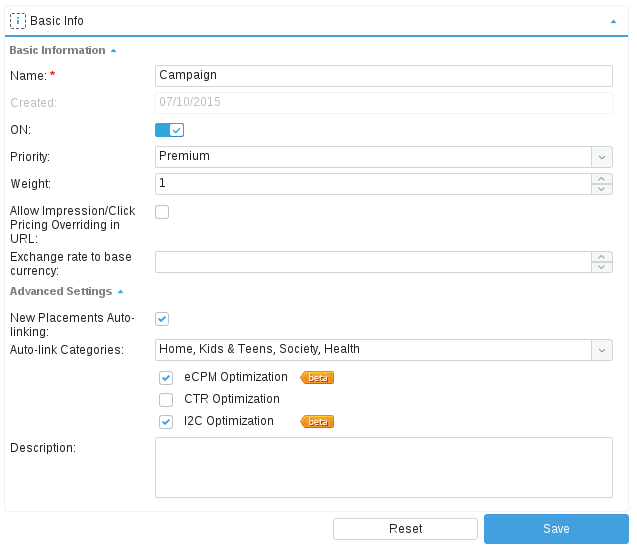Screen dimensions: 637x556
Task: Uncheck I2C Optimization checkbox
Action: pyautogui.click(x=166, y=422)
